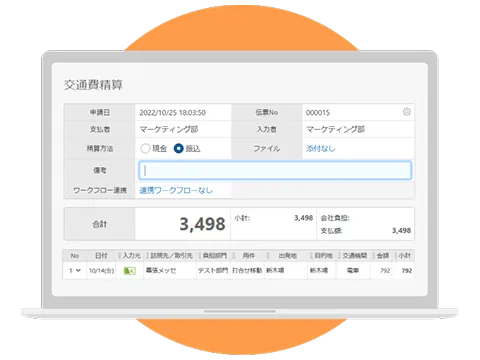This screenshot has width=480, height=360.
Task: Focus the 備考 text input field
Action: coord(275,170)
